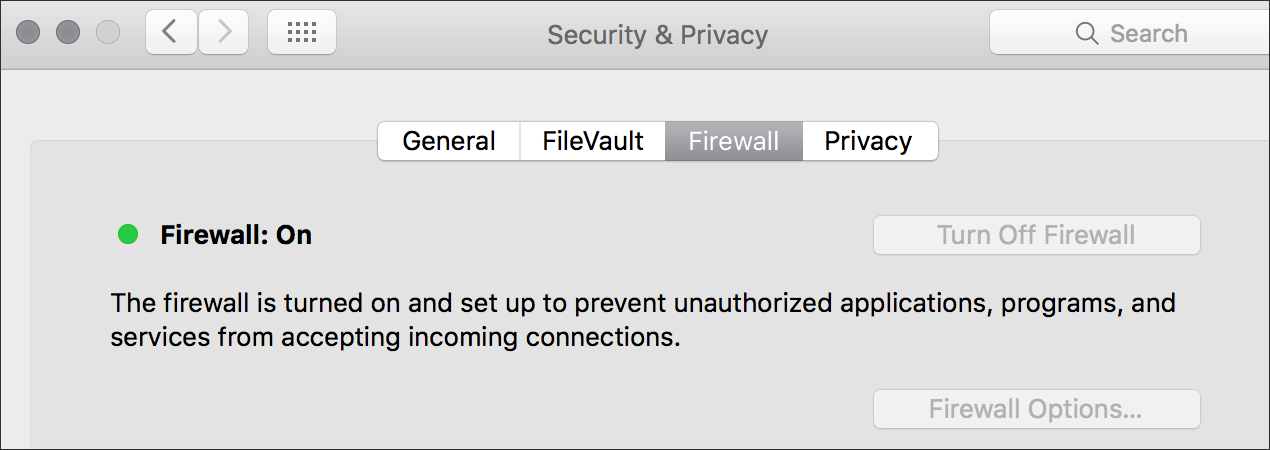Open the FileVault tab
Viewport: 1270px width, 450px height.
[593, 141]
